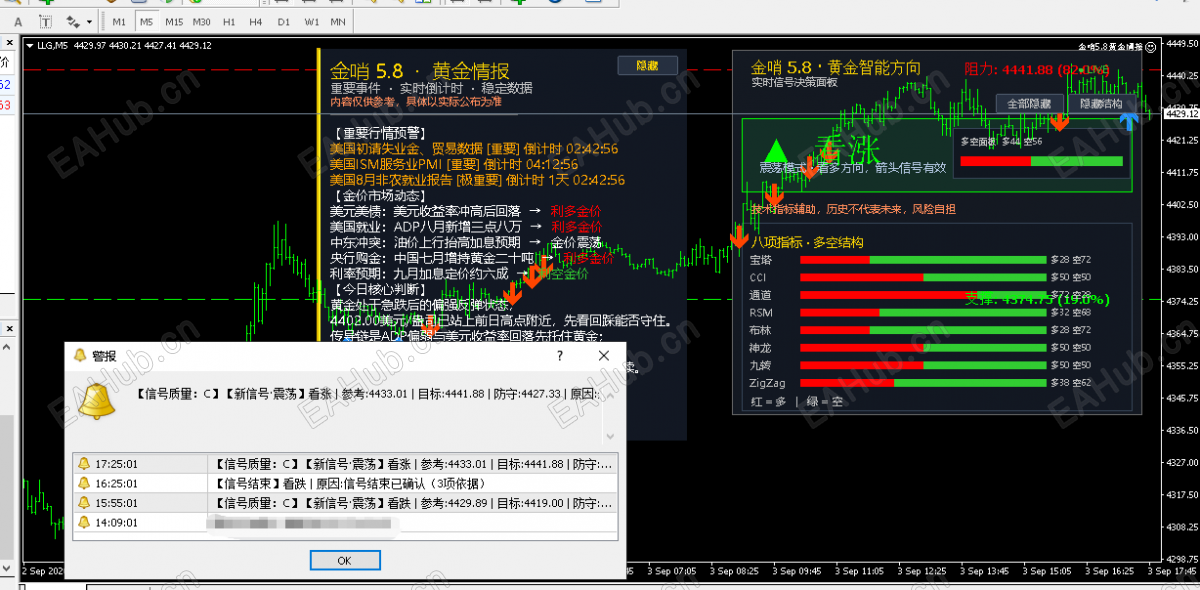Switch chart to H1 timeframe
Screen dimensions: 1200x590
click(229, 21)
